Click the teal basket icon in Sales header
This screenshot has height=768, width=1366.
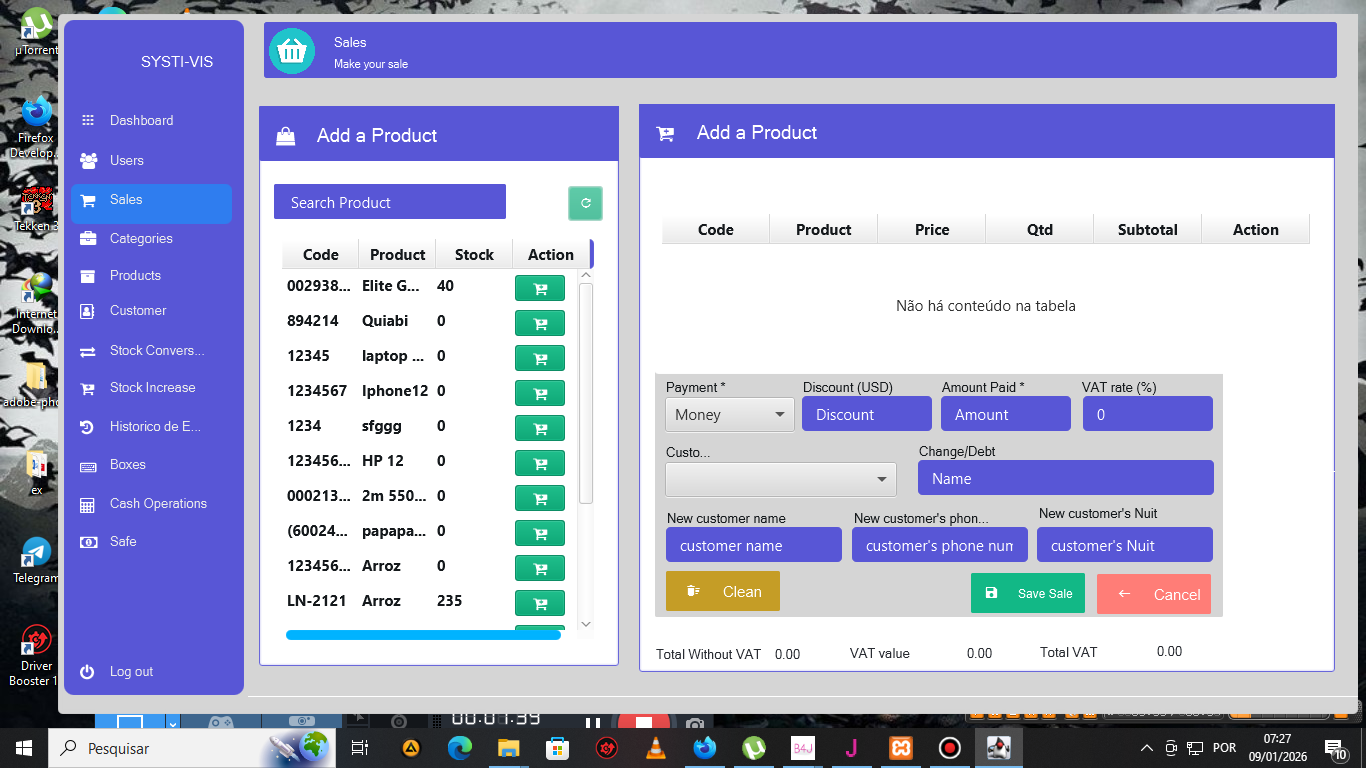(292, 50)
